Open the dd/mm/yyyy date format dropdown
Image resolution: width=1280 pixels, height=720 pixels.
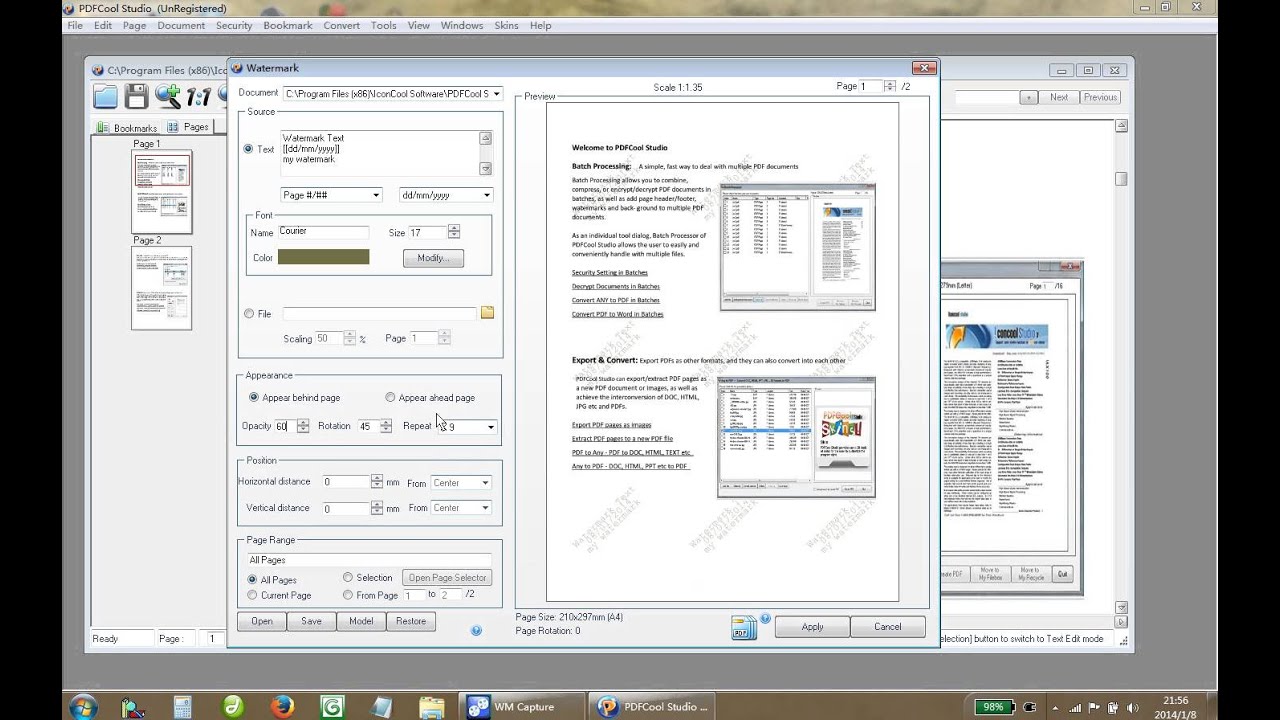487,195
